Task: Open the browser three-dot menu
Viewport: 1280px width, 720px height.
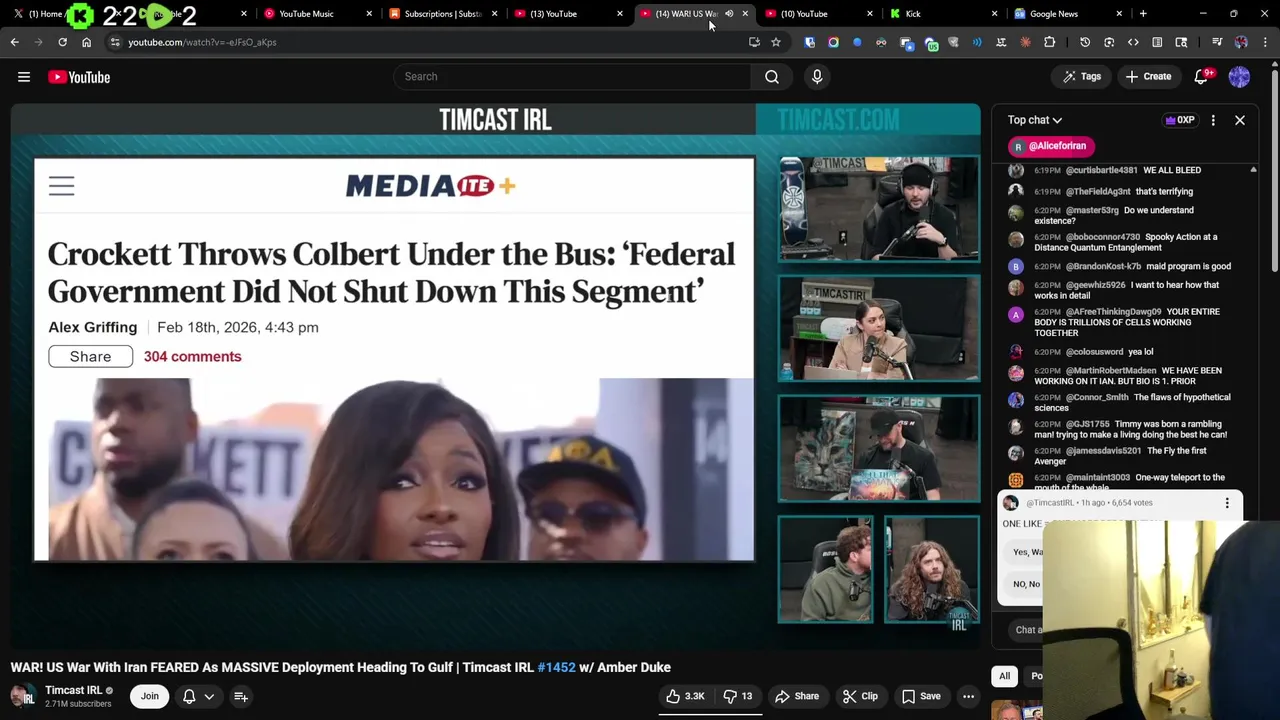Action: 1265,42
